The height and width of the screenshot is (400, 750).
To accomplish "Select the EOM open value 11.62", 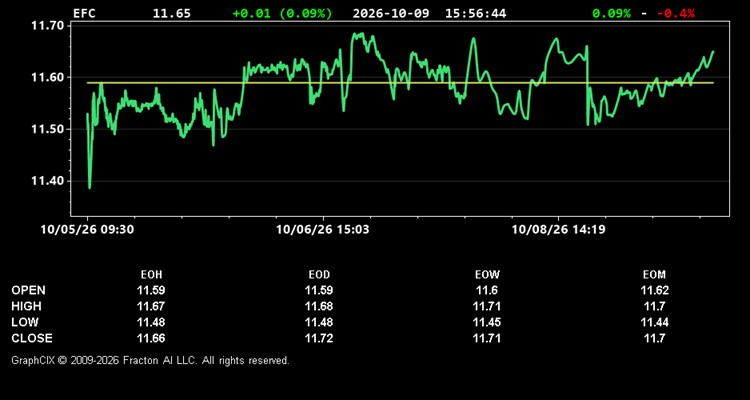I will [x=654, y=290].
